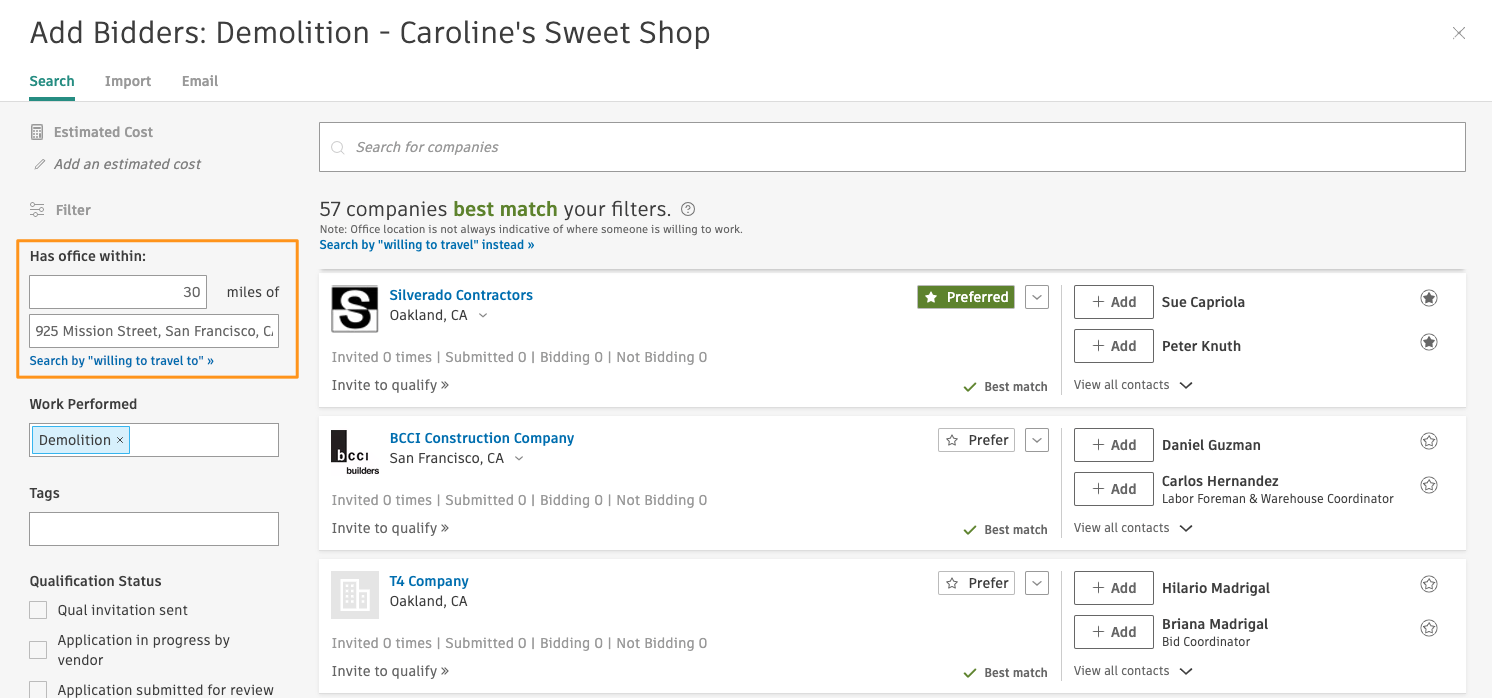Click the pencil icon to add estimated cost
Viewport: 1492px width, 698px height.
(x=40, y=164)
